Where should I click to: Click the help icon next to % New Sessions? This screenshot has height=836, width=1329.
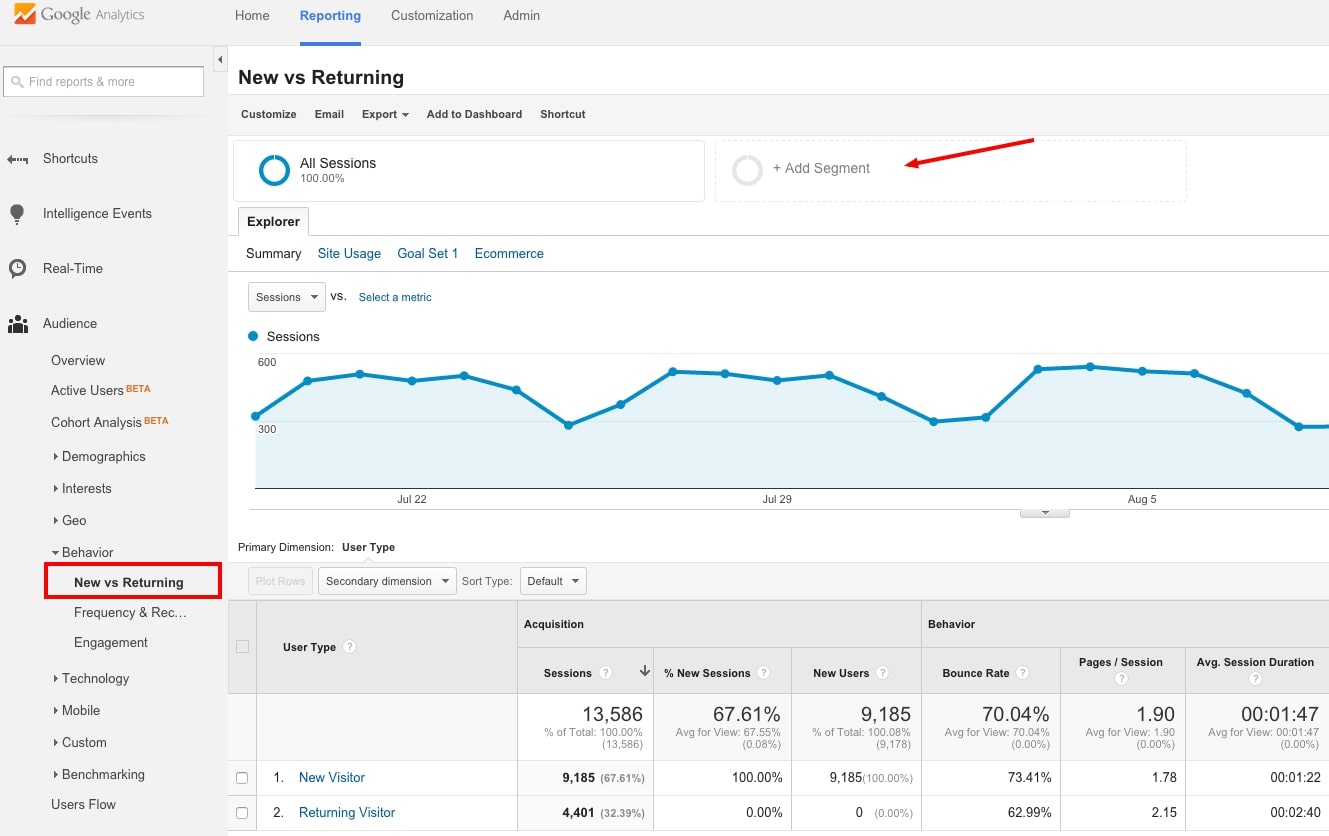coord(763,673)
